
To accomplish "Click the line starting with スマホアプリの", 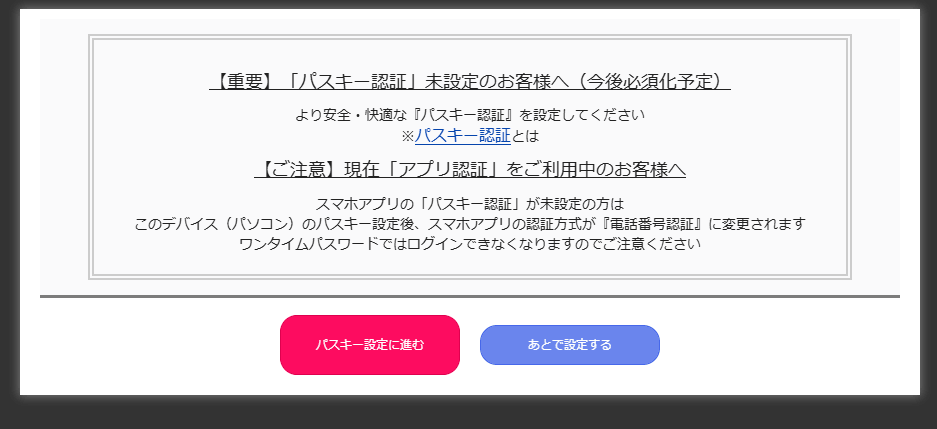I will coord(470,204).
